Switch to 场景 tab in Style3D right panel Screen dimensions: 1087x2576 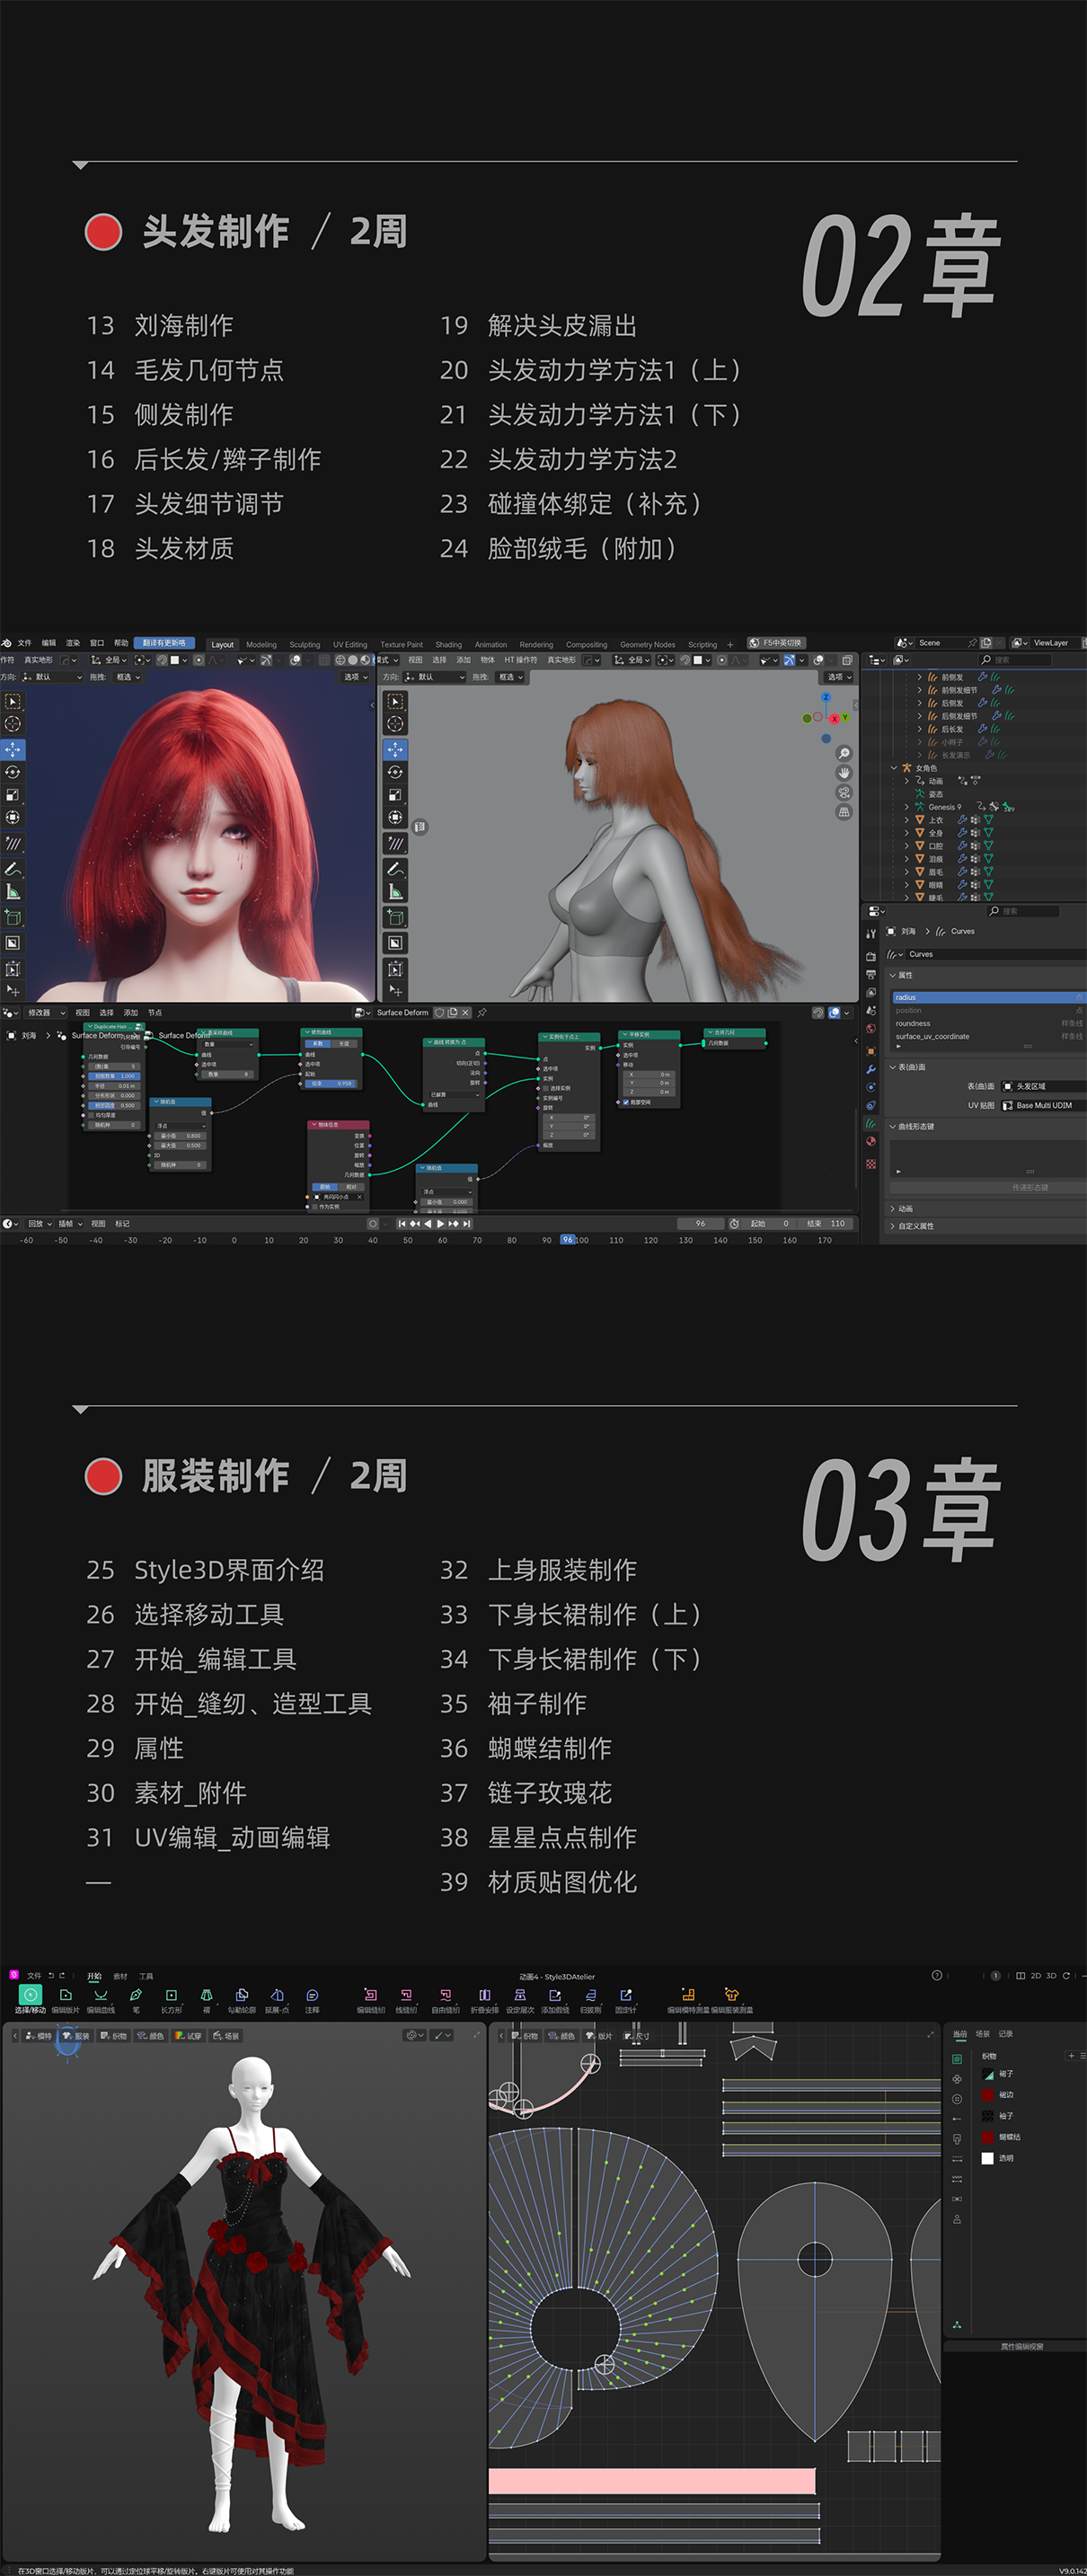point(982,2034)
